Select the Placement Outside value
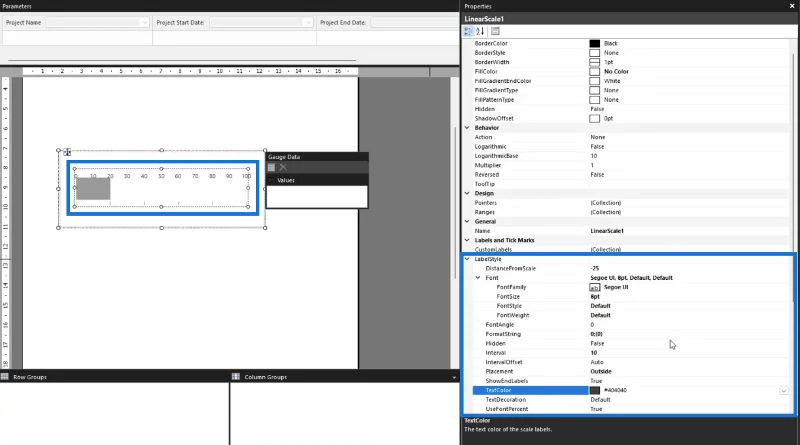Image resolution: width=800 pixels, height=445 pixels. pyautogui.click(x=601, y=372)
